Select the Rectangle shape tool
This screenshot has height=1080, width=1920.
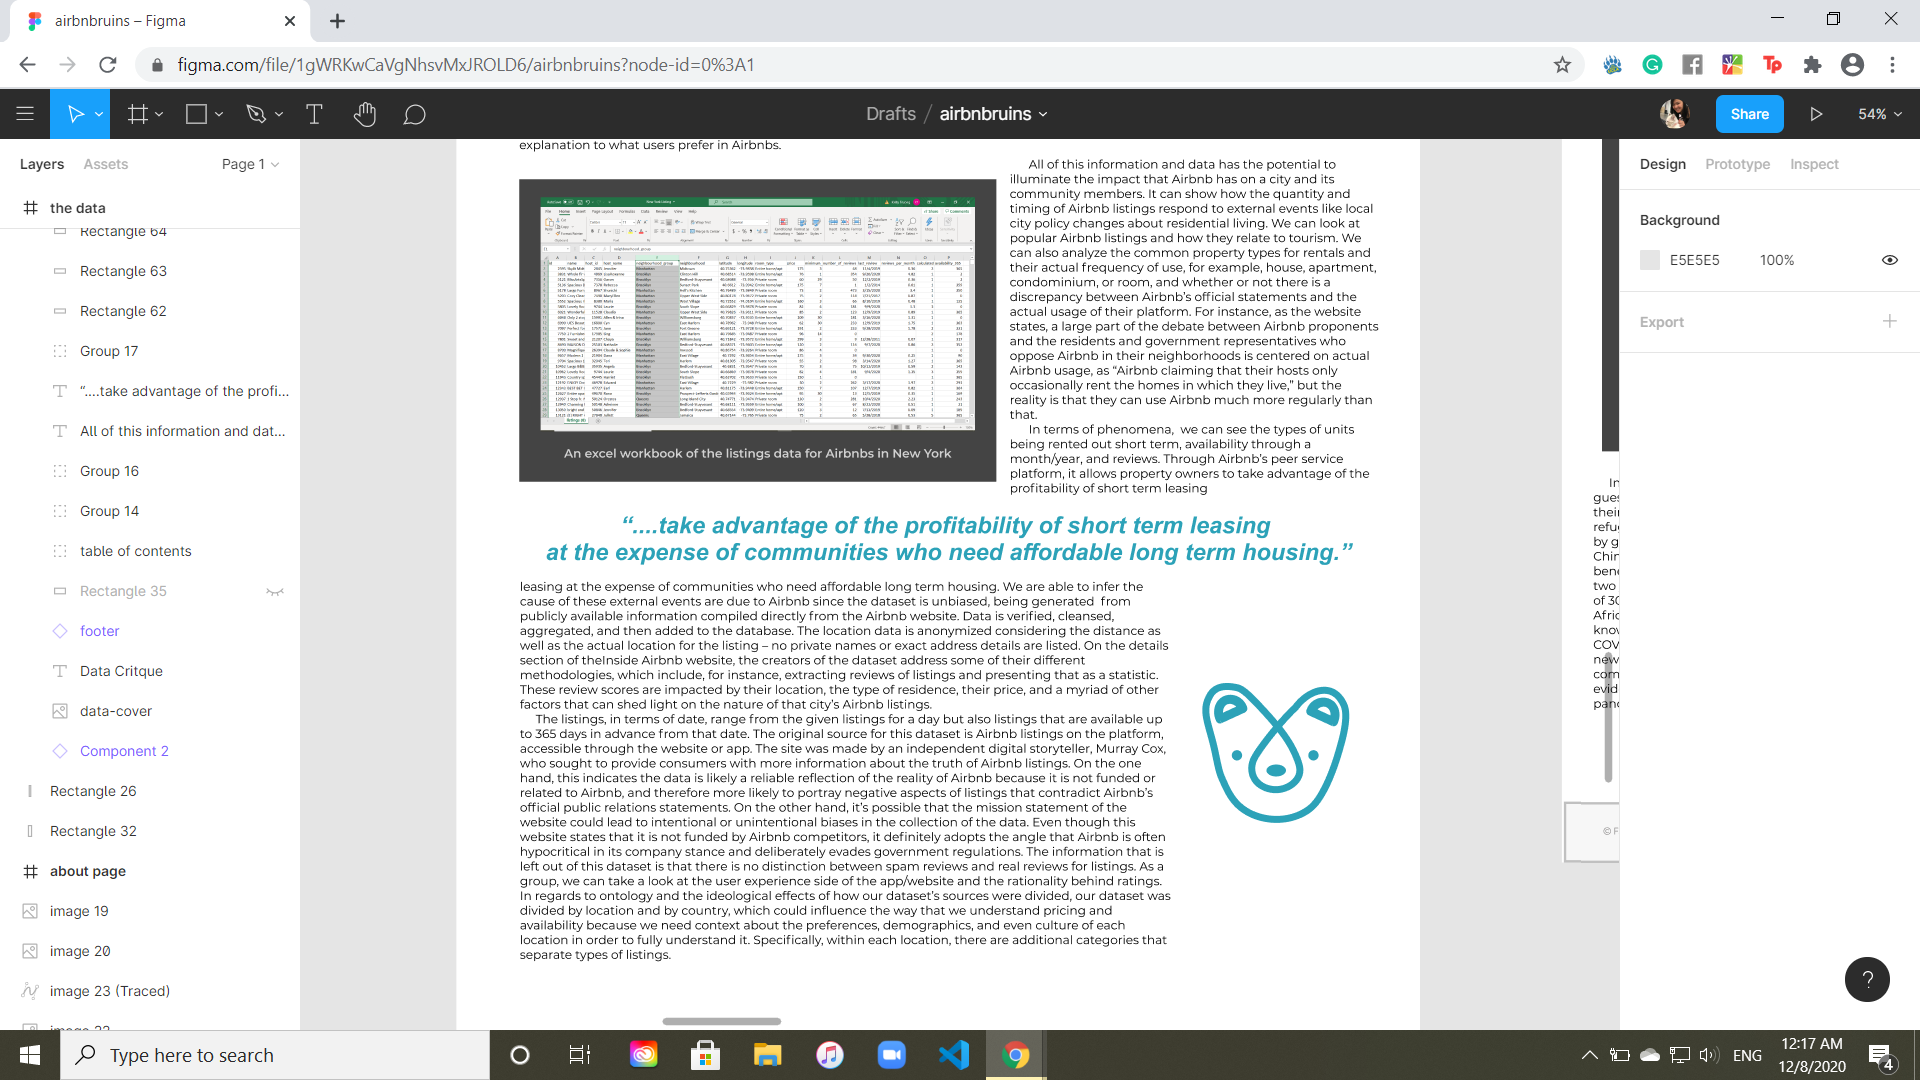point(196,114)
